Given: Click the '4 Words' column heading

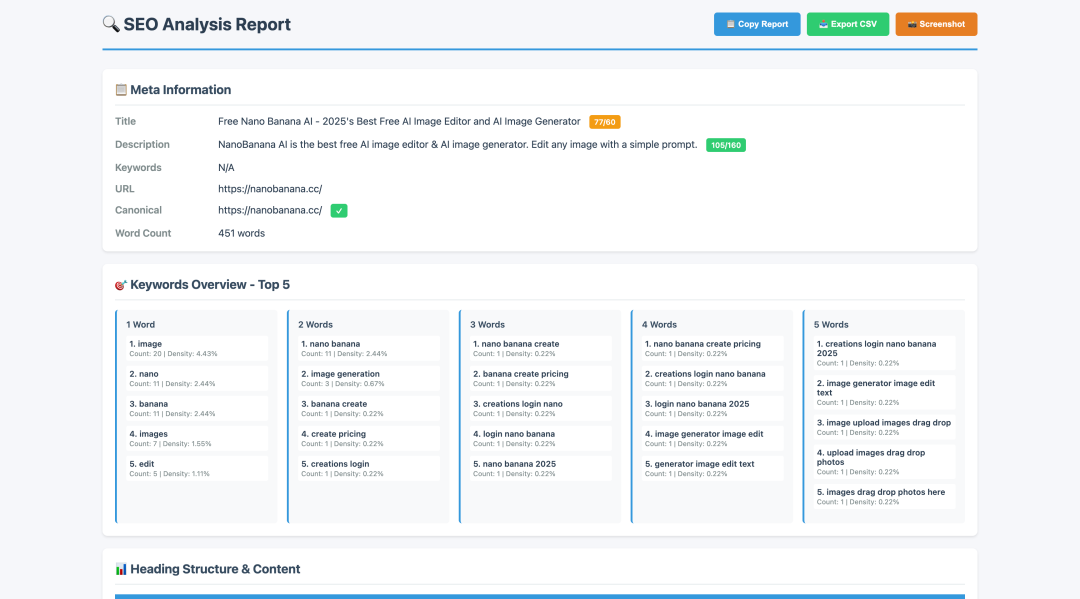Looking at the screenshot, I should pyautogui.click(x=659, y=324).
